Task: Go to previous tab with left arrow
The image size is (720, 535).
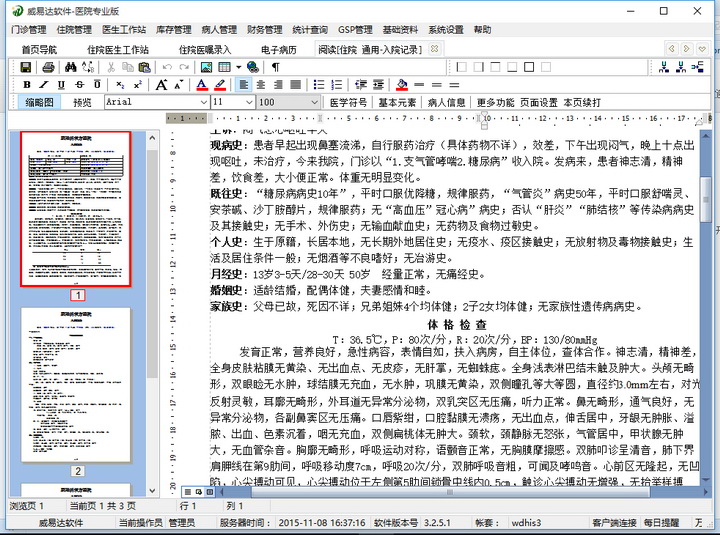Action: (672, 49)
